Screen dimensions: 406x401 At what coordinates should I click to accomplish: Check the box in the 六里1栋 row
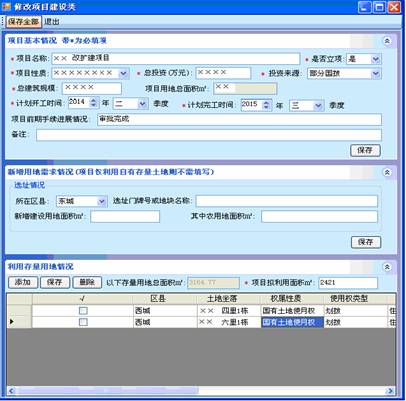(83, 322)
